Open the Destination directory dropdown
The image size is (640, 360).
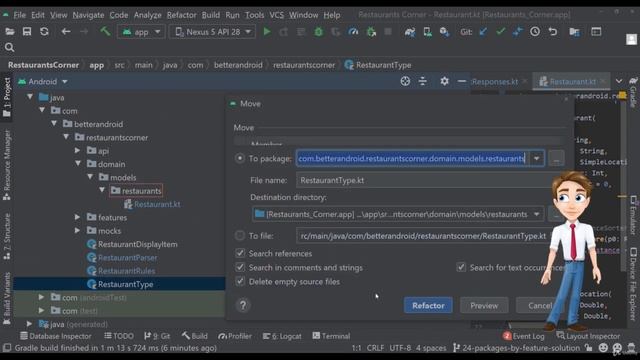[537, 214]
